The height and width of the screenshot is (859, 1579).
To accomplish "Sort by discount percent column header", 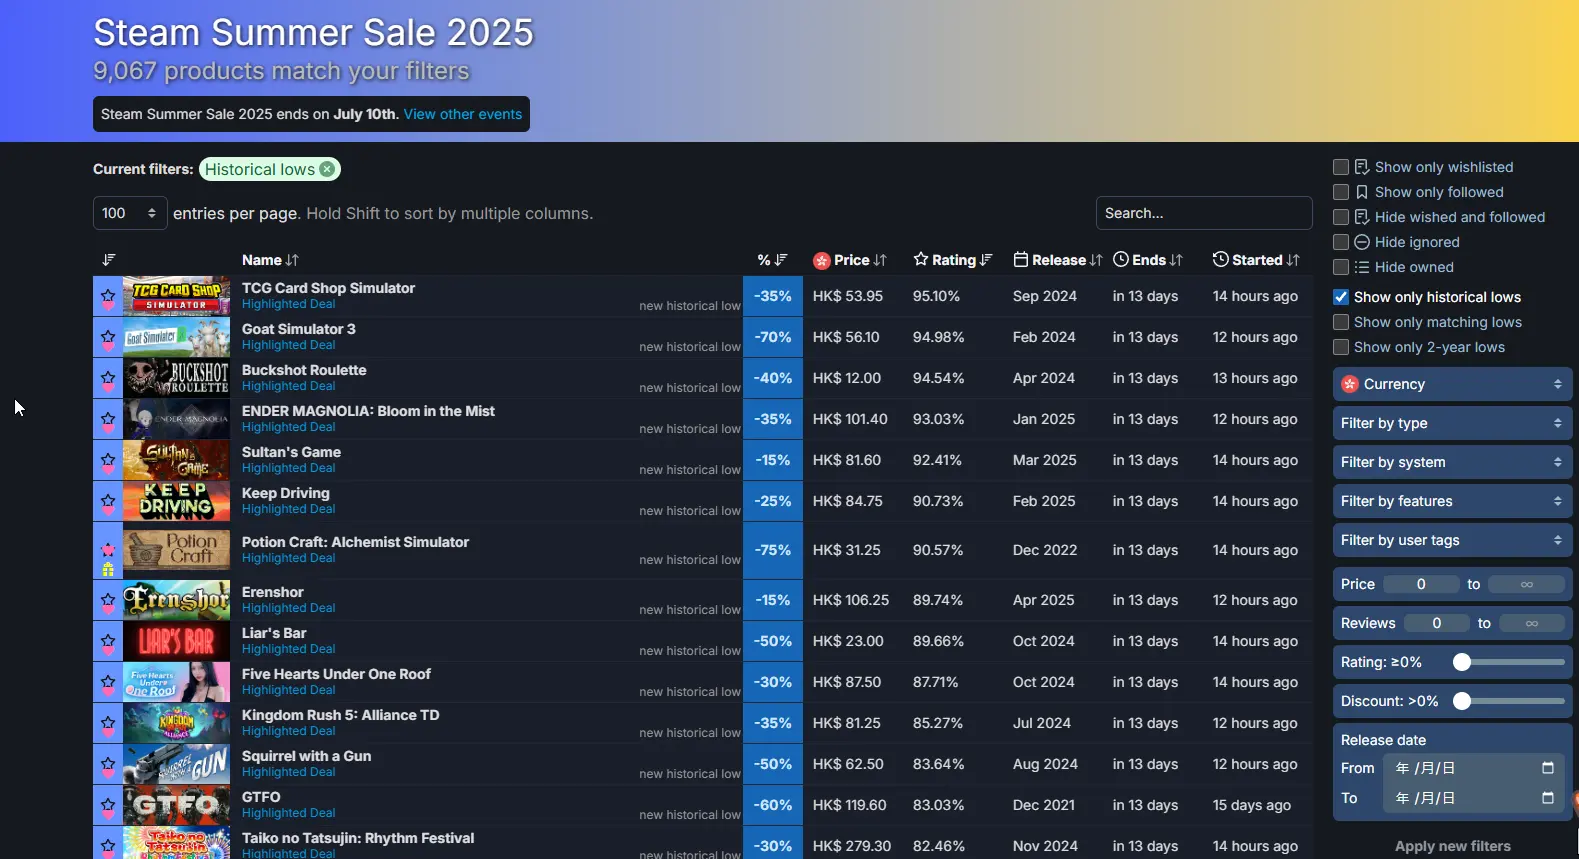I will click(x=772, y=260).
